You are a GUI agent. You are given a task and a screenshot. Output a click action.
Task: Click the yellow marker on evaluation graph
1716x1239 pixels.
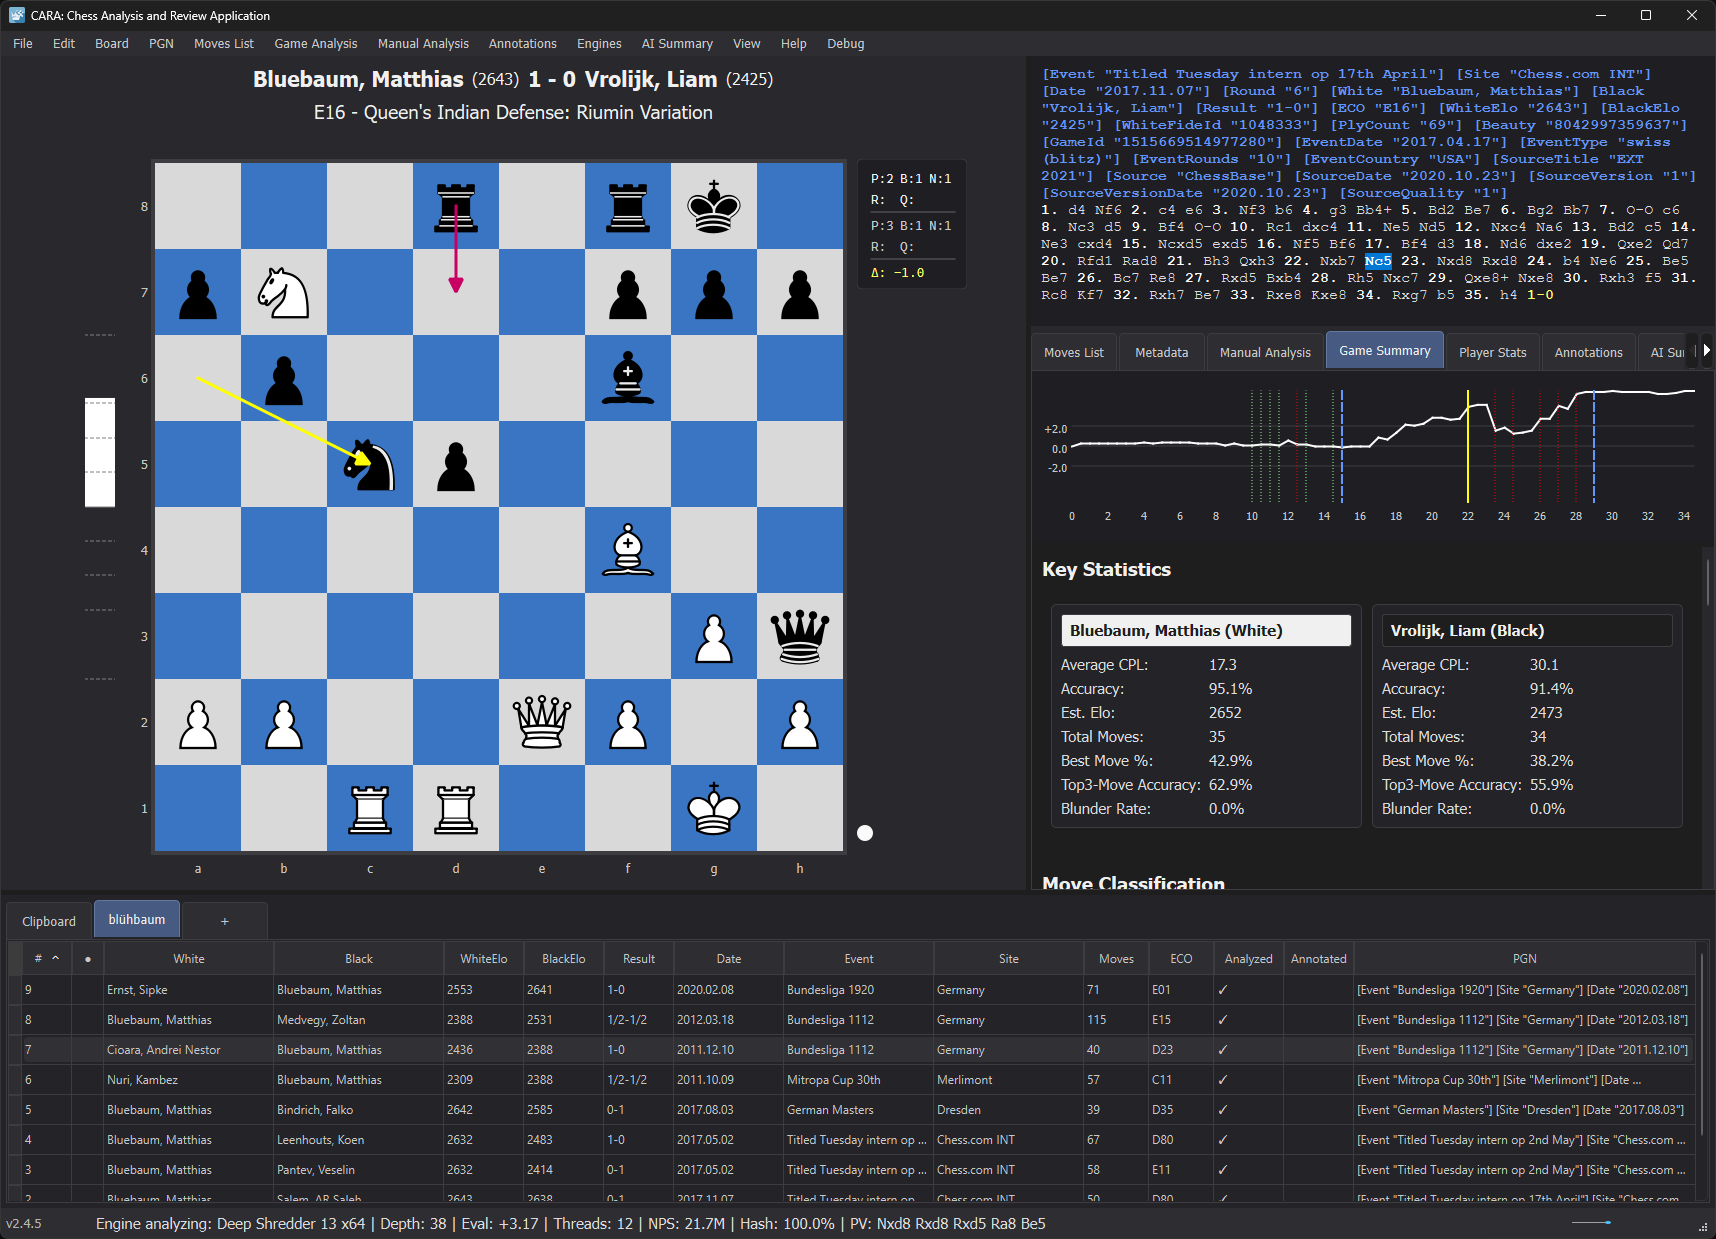(1467, 445)
